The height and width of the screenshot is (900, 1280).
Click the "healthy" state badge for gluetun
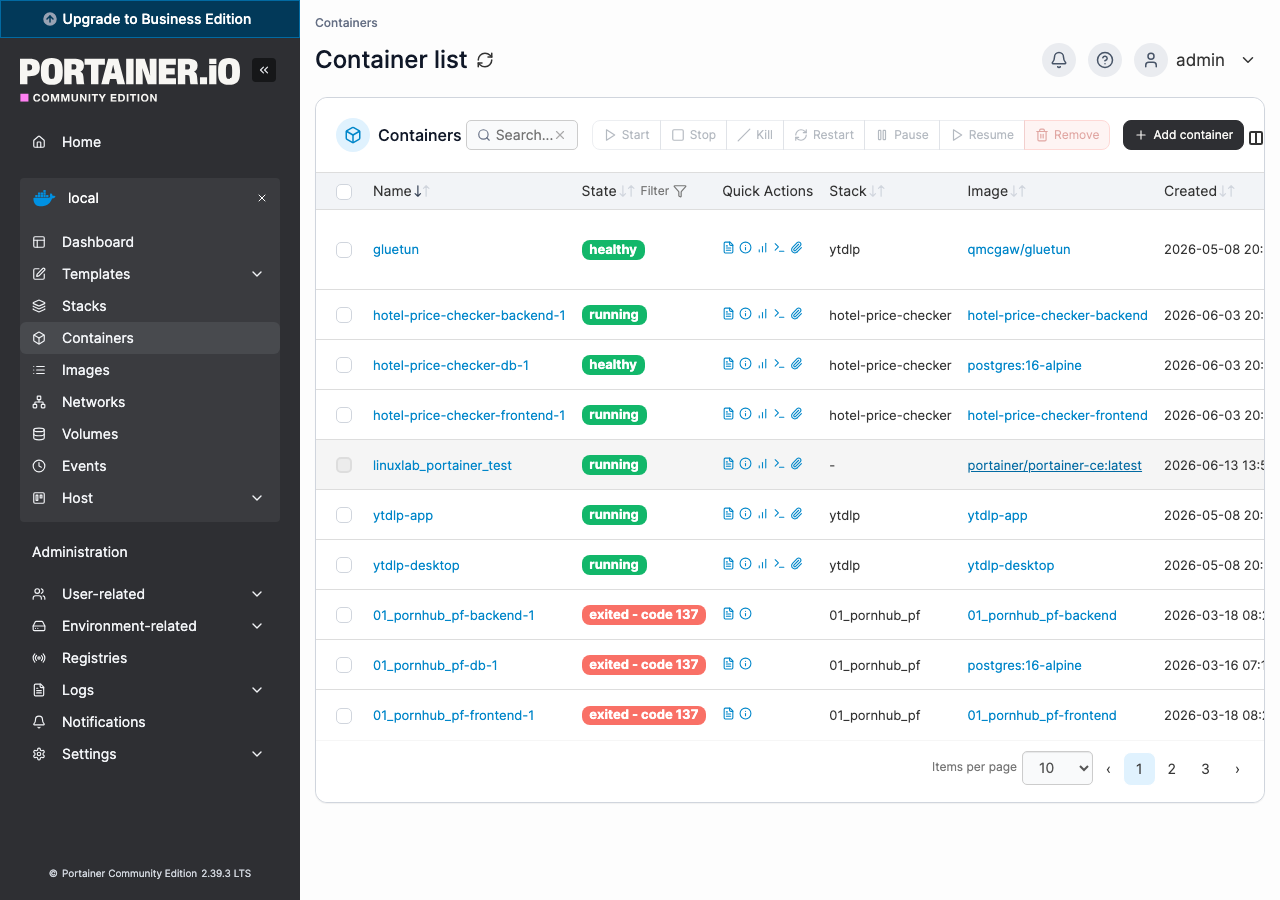coord(613,250)
